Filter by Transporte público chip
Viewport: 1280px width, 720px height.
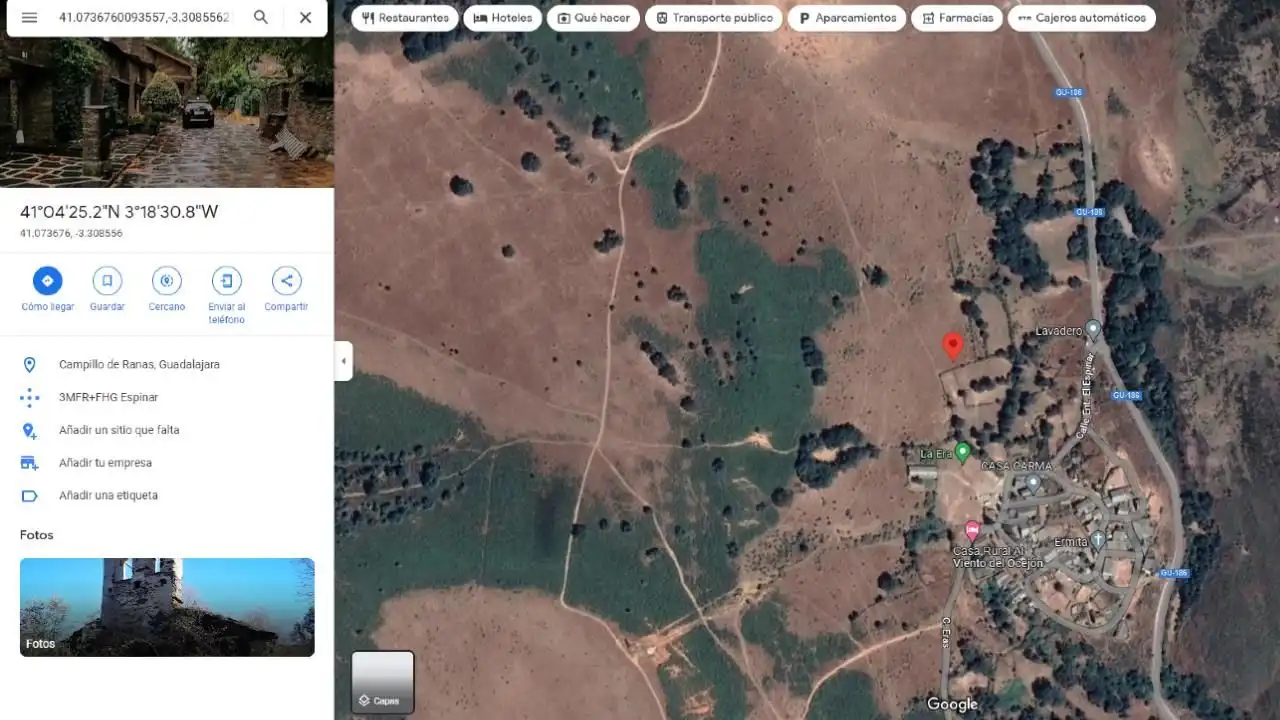click(x=714, y=18)
